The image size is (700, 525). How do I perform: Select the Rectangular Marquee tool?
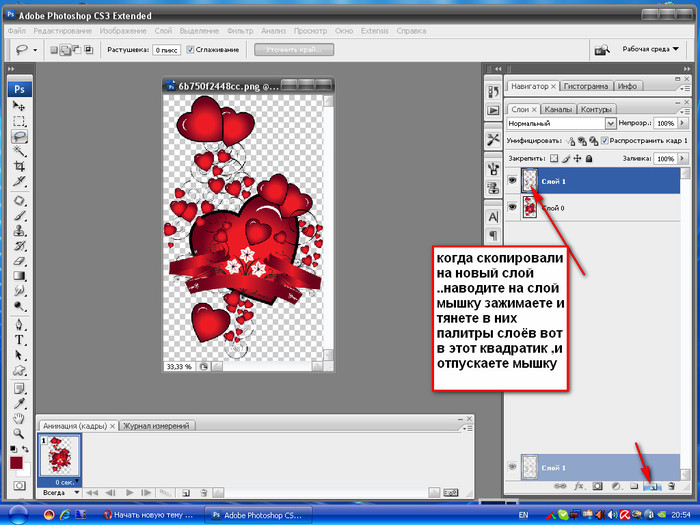tap(19, 121)
